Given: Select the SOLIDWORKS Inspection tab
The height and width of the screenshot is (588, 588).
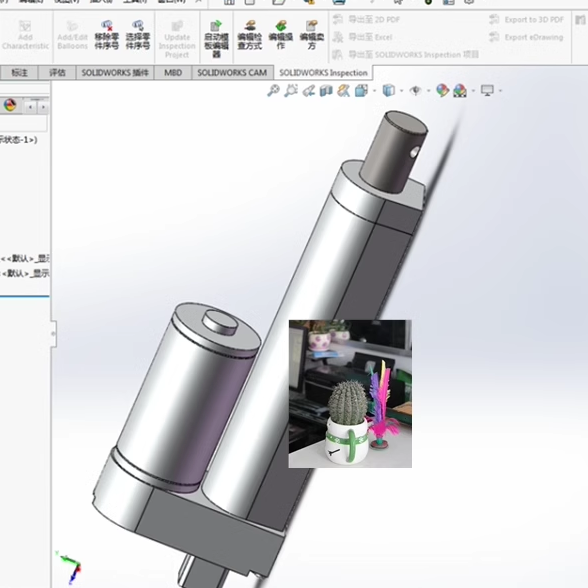Looking at the screenshot, I should pyautogui.click(x=323, y=73).
